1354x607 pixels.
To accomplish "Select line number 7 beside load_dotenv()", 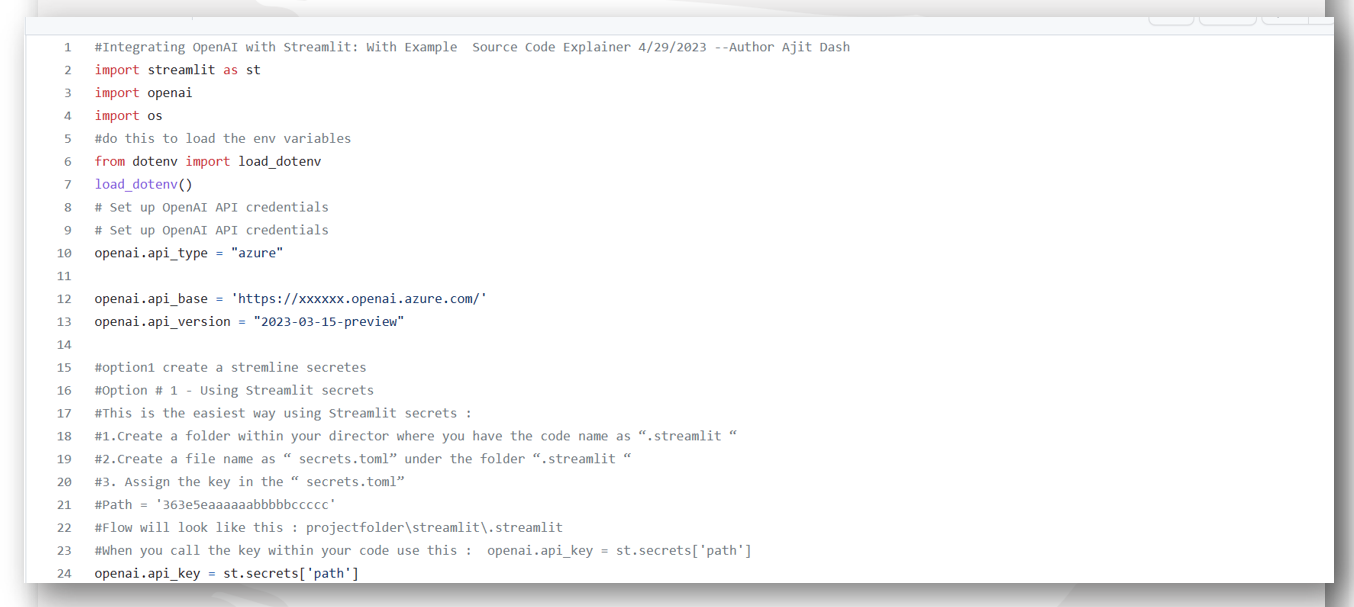I will pos(67,184).
